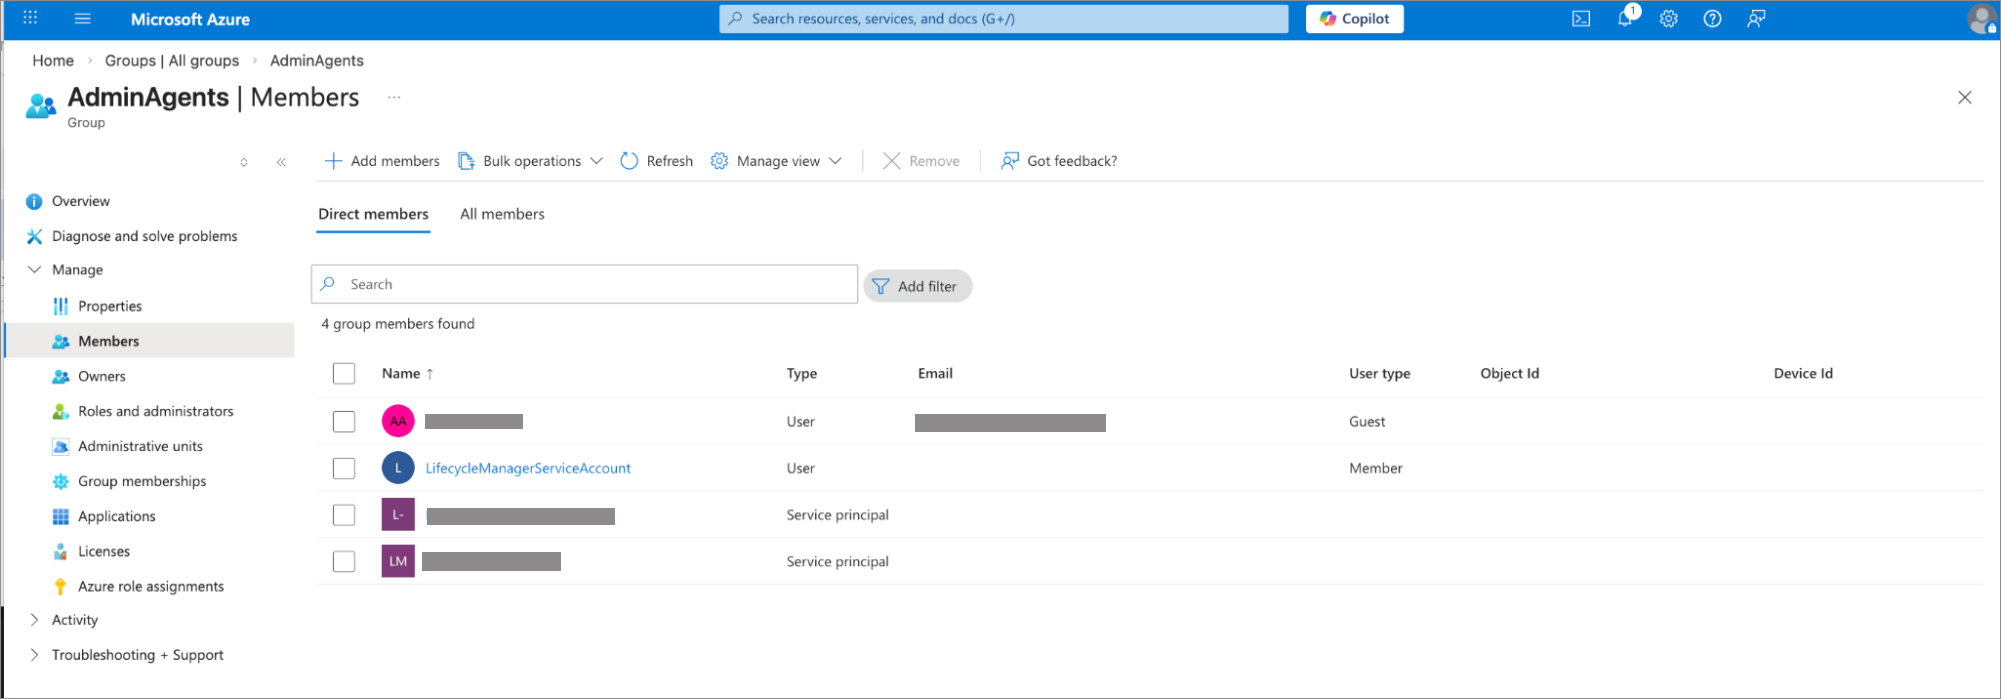Collapse the sidebar with double chevron
Screen dimensions: 2001x699
click(281, 162)
